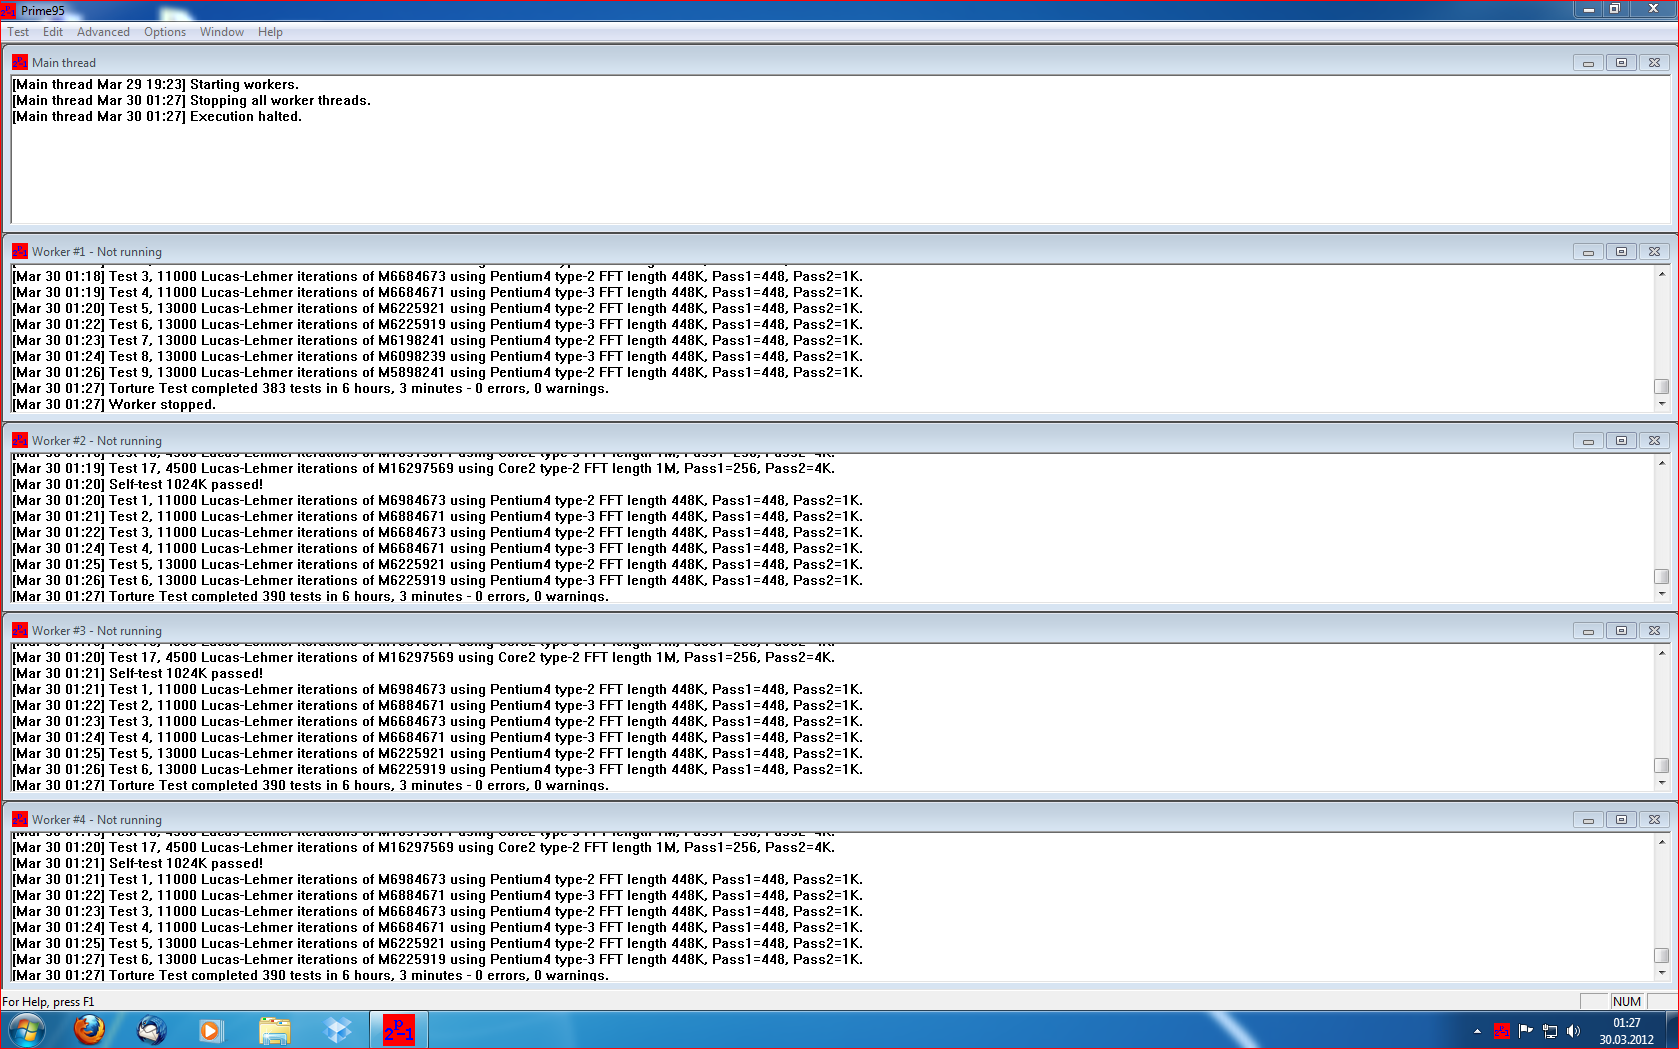Click 'For Help, press F1' status text
The width and height of the screenshot is (1679, 1049).
coord(48,1001)
